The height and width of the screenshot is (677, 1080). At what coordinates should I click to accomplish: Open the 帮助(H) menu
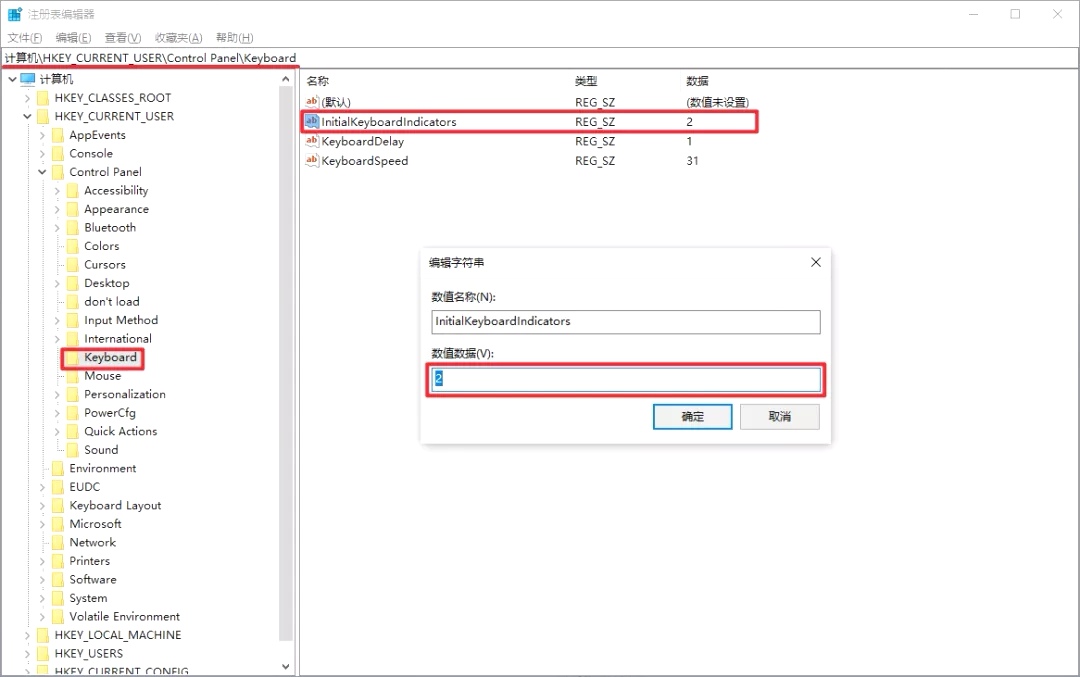[x=234, y=38]
